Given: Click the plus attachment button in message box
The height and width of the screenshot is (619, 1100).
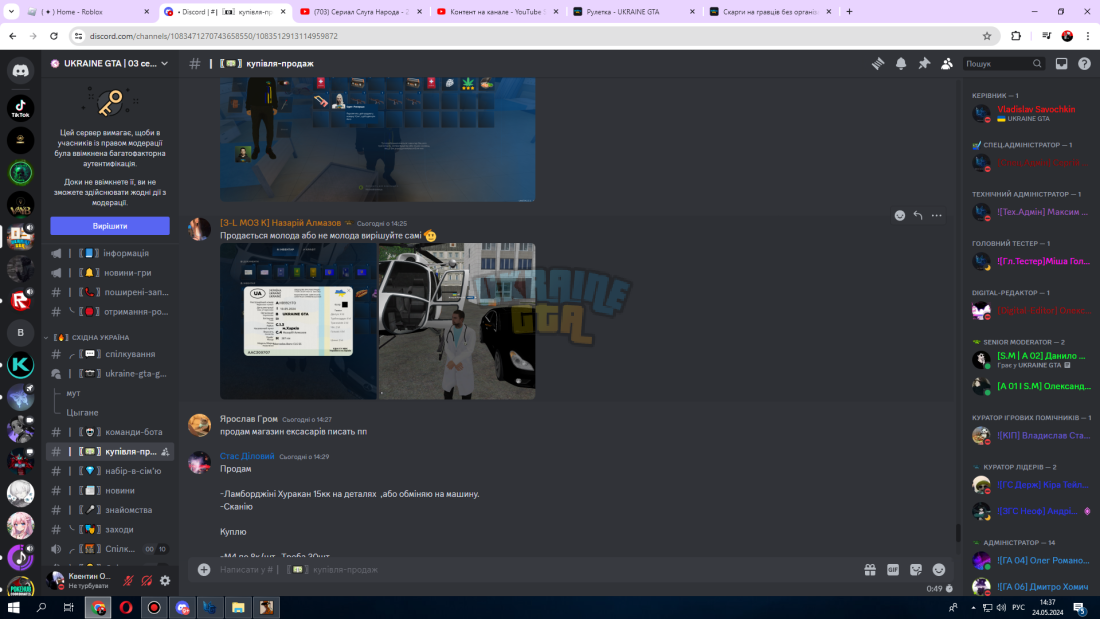Looking at the screenshot, I should point(204,570).
